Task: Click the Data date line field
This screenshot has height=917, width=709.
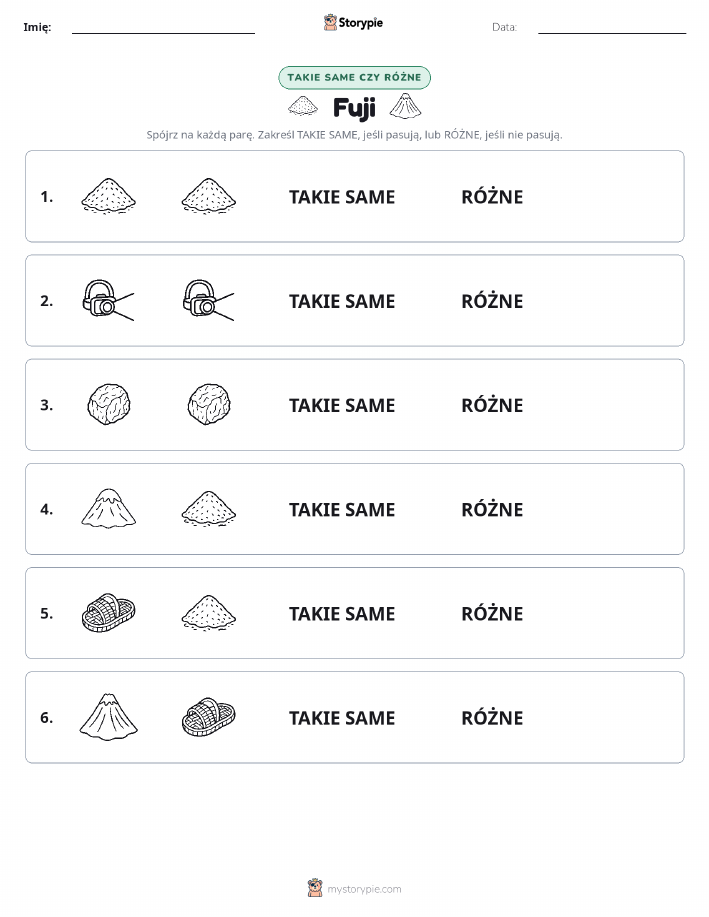Action: pyautogui.click(x=612, y=27)
